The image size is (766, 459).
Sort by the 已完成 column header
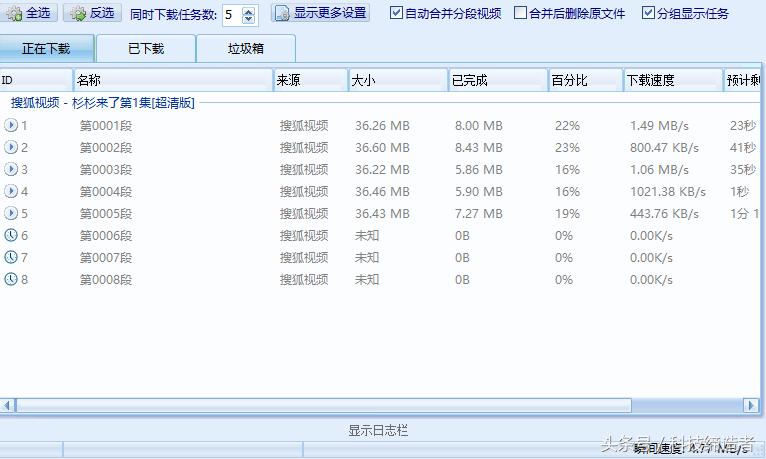498,80
